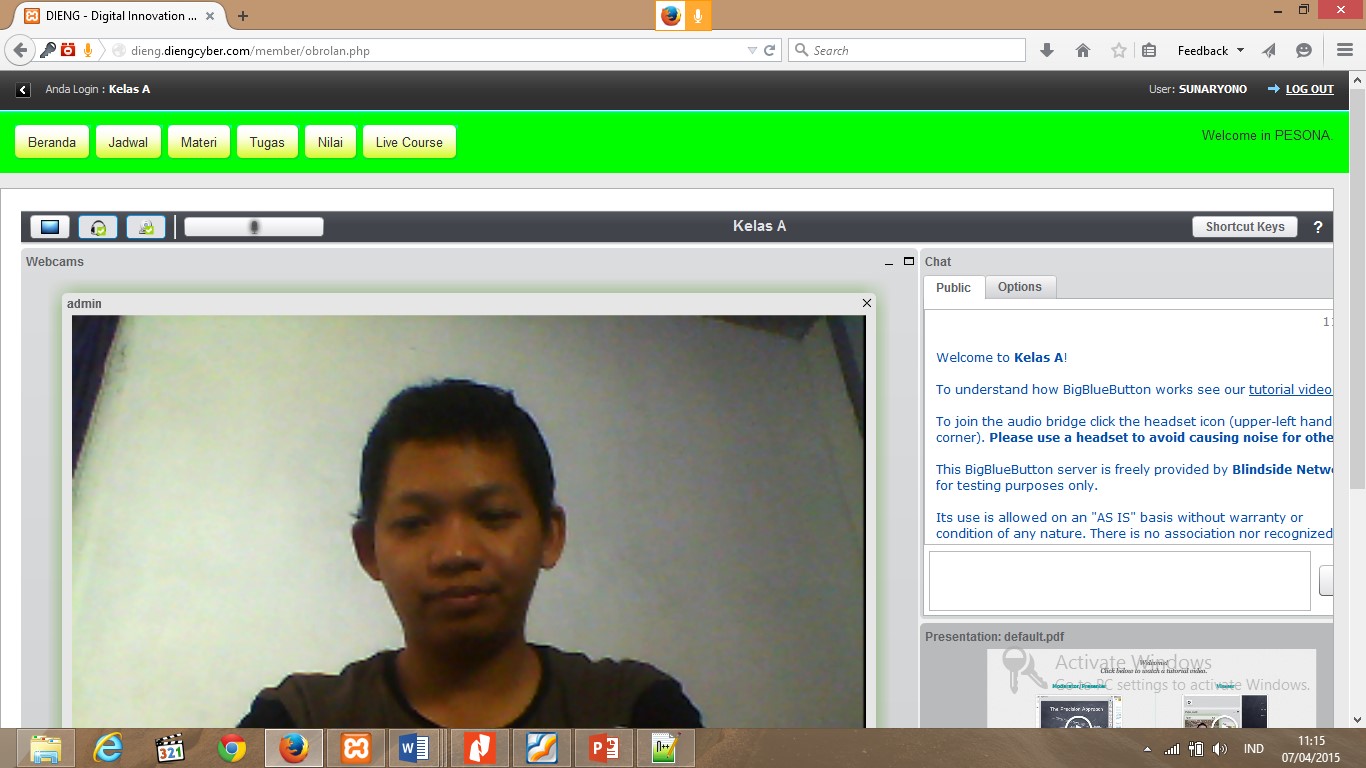The height and width of the screenshot is (768, 1366).
Task: Adjust the microphone volume slider
Action: (253, 226)
